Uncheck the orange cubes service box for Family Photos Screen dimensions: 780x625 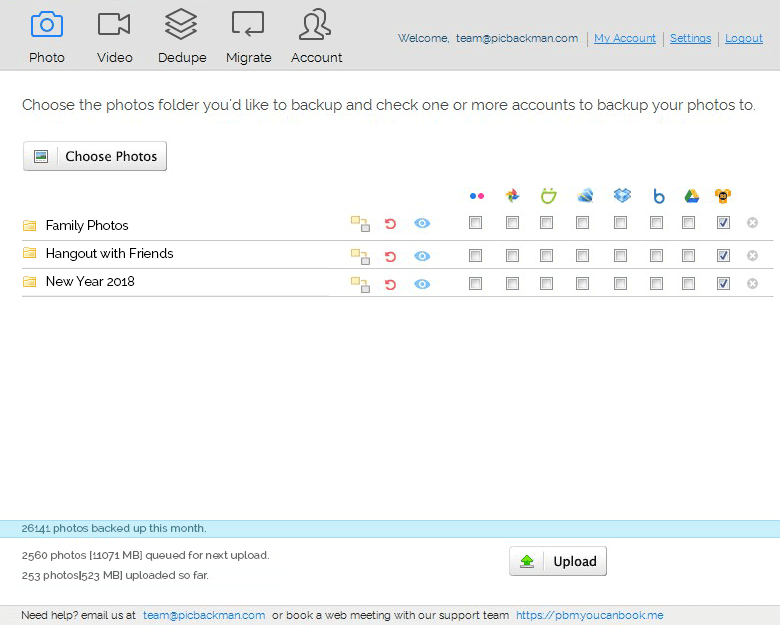723,222
